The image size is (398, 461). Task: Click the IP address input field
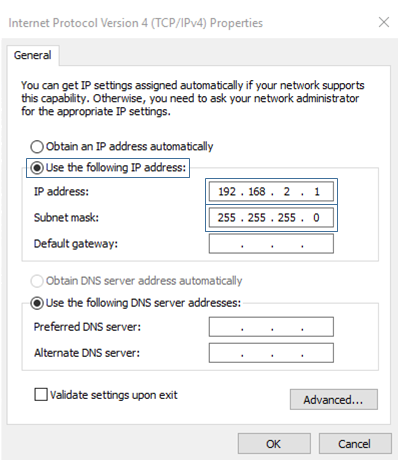[271, 191]
